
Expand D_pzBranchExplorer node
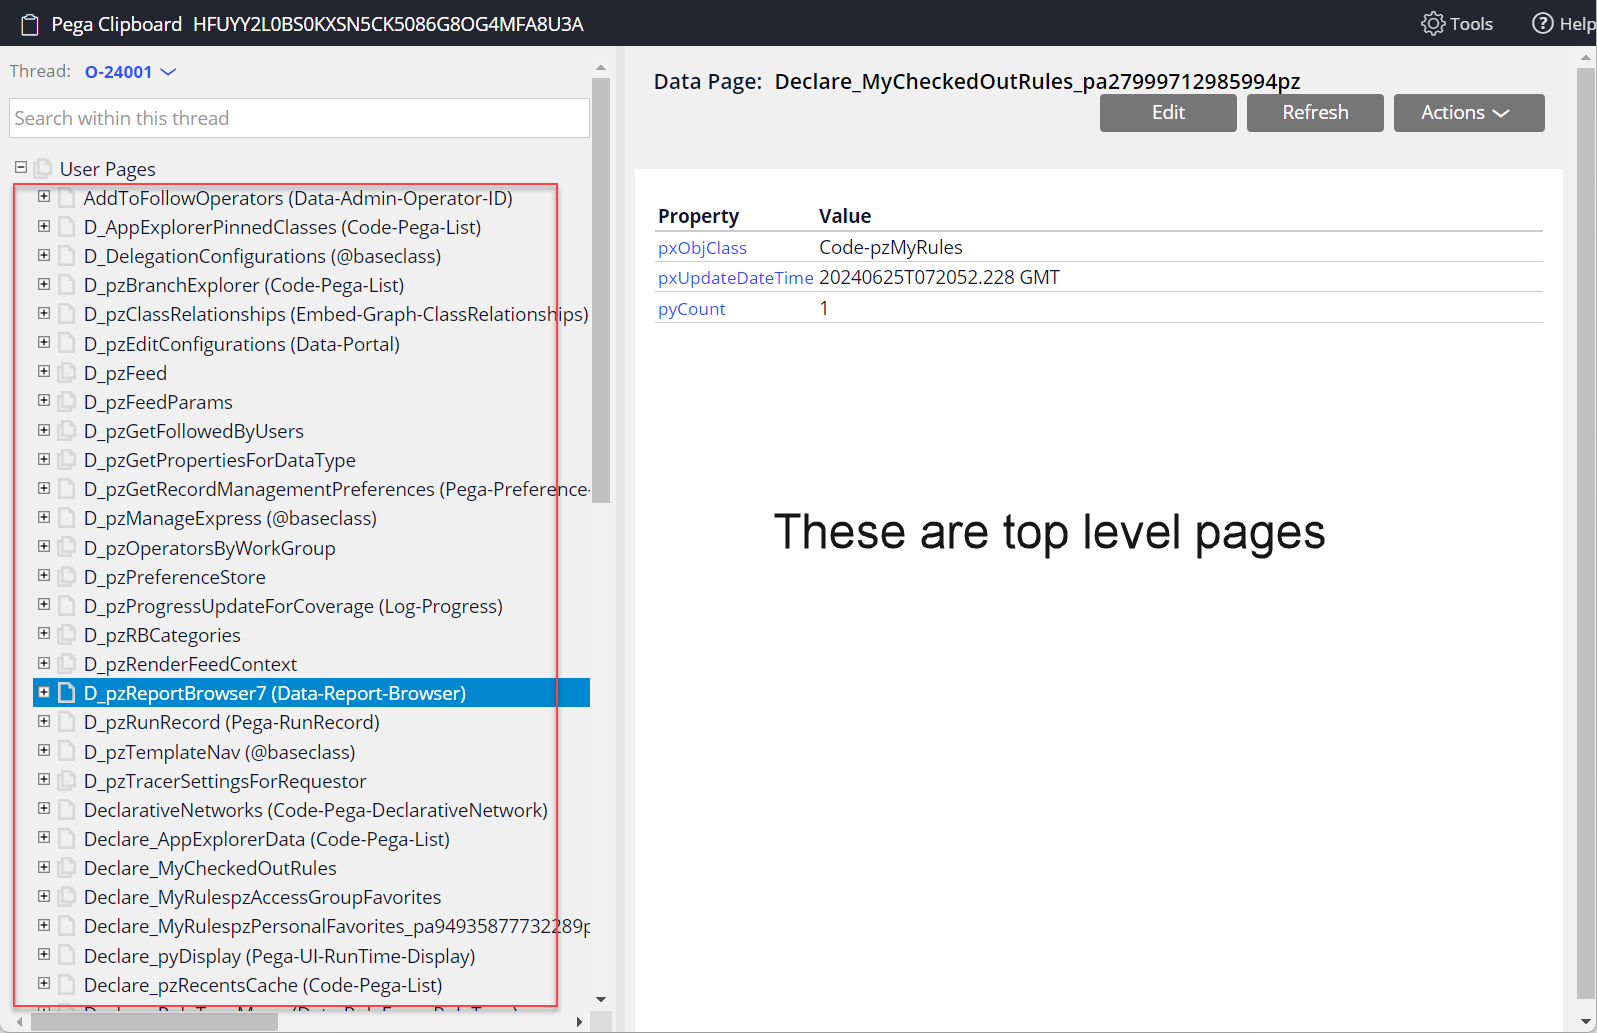[x=44, y=284]
